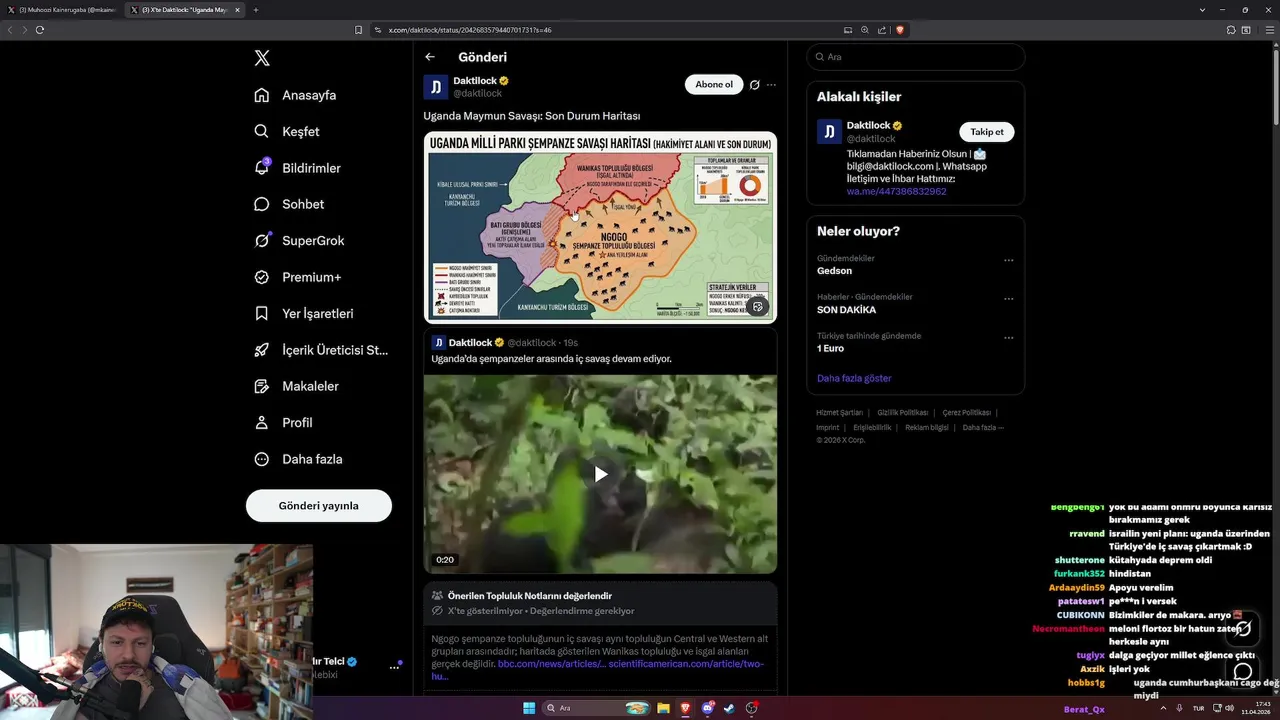This screenshot has height=720, width=1280.
Task: Play the chimpanzee video
Action: (x=600, y=474)
